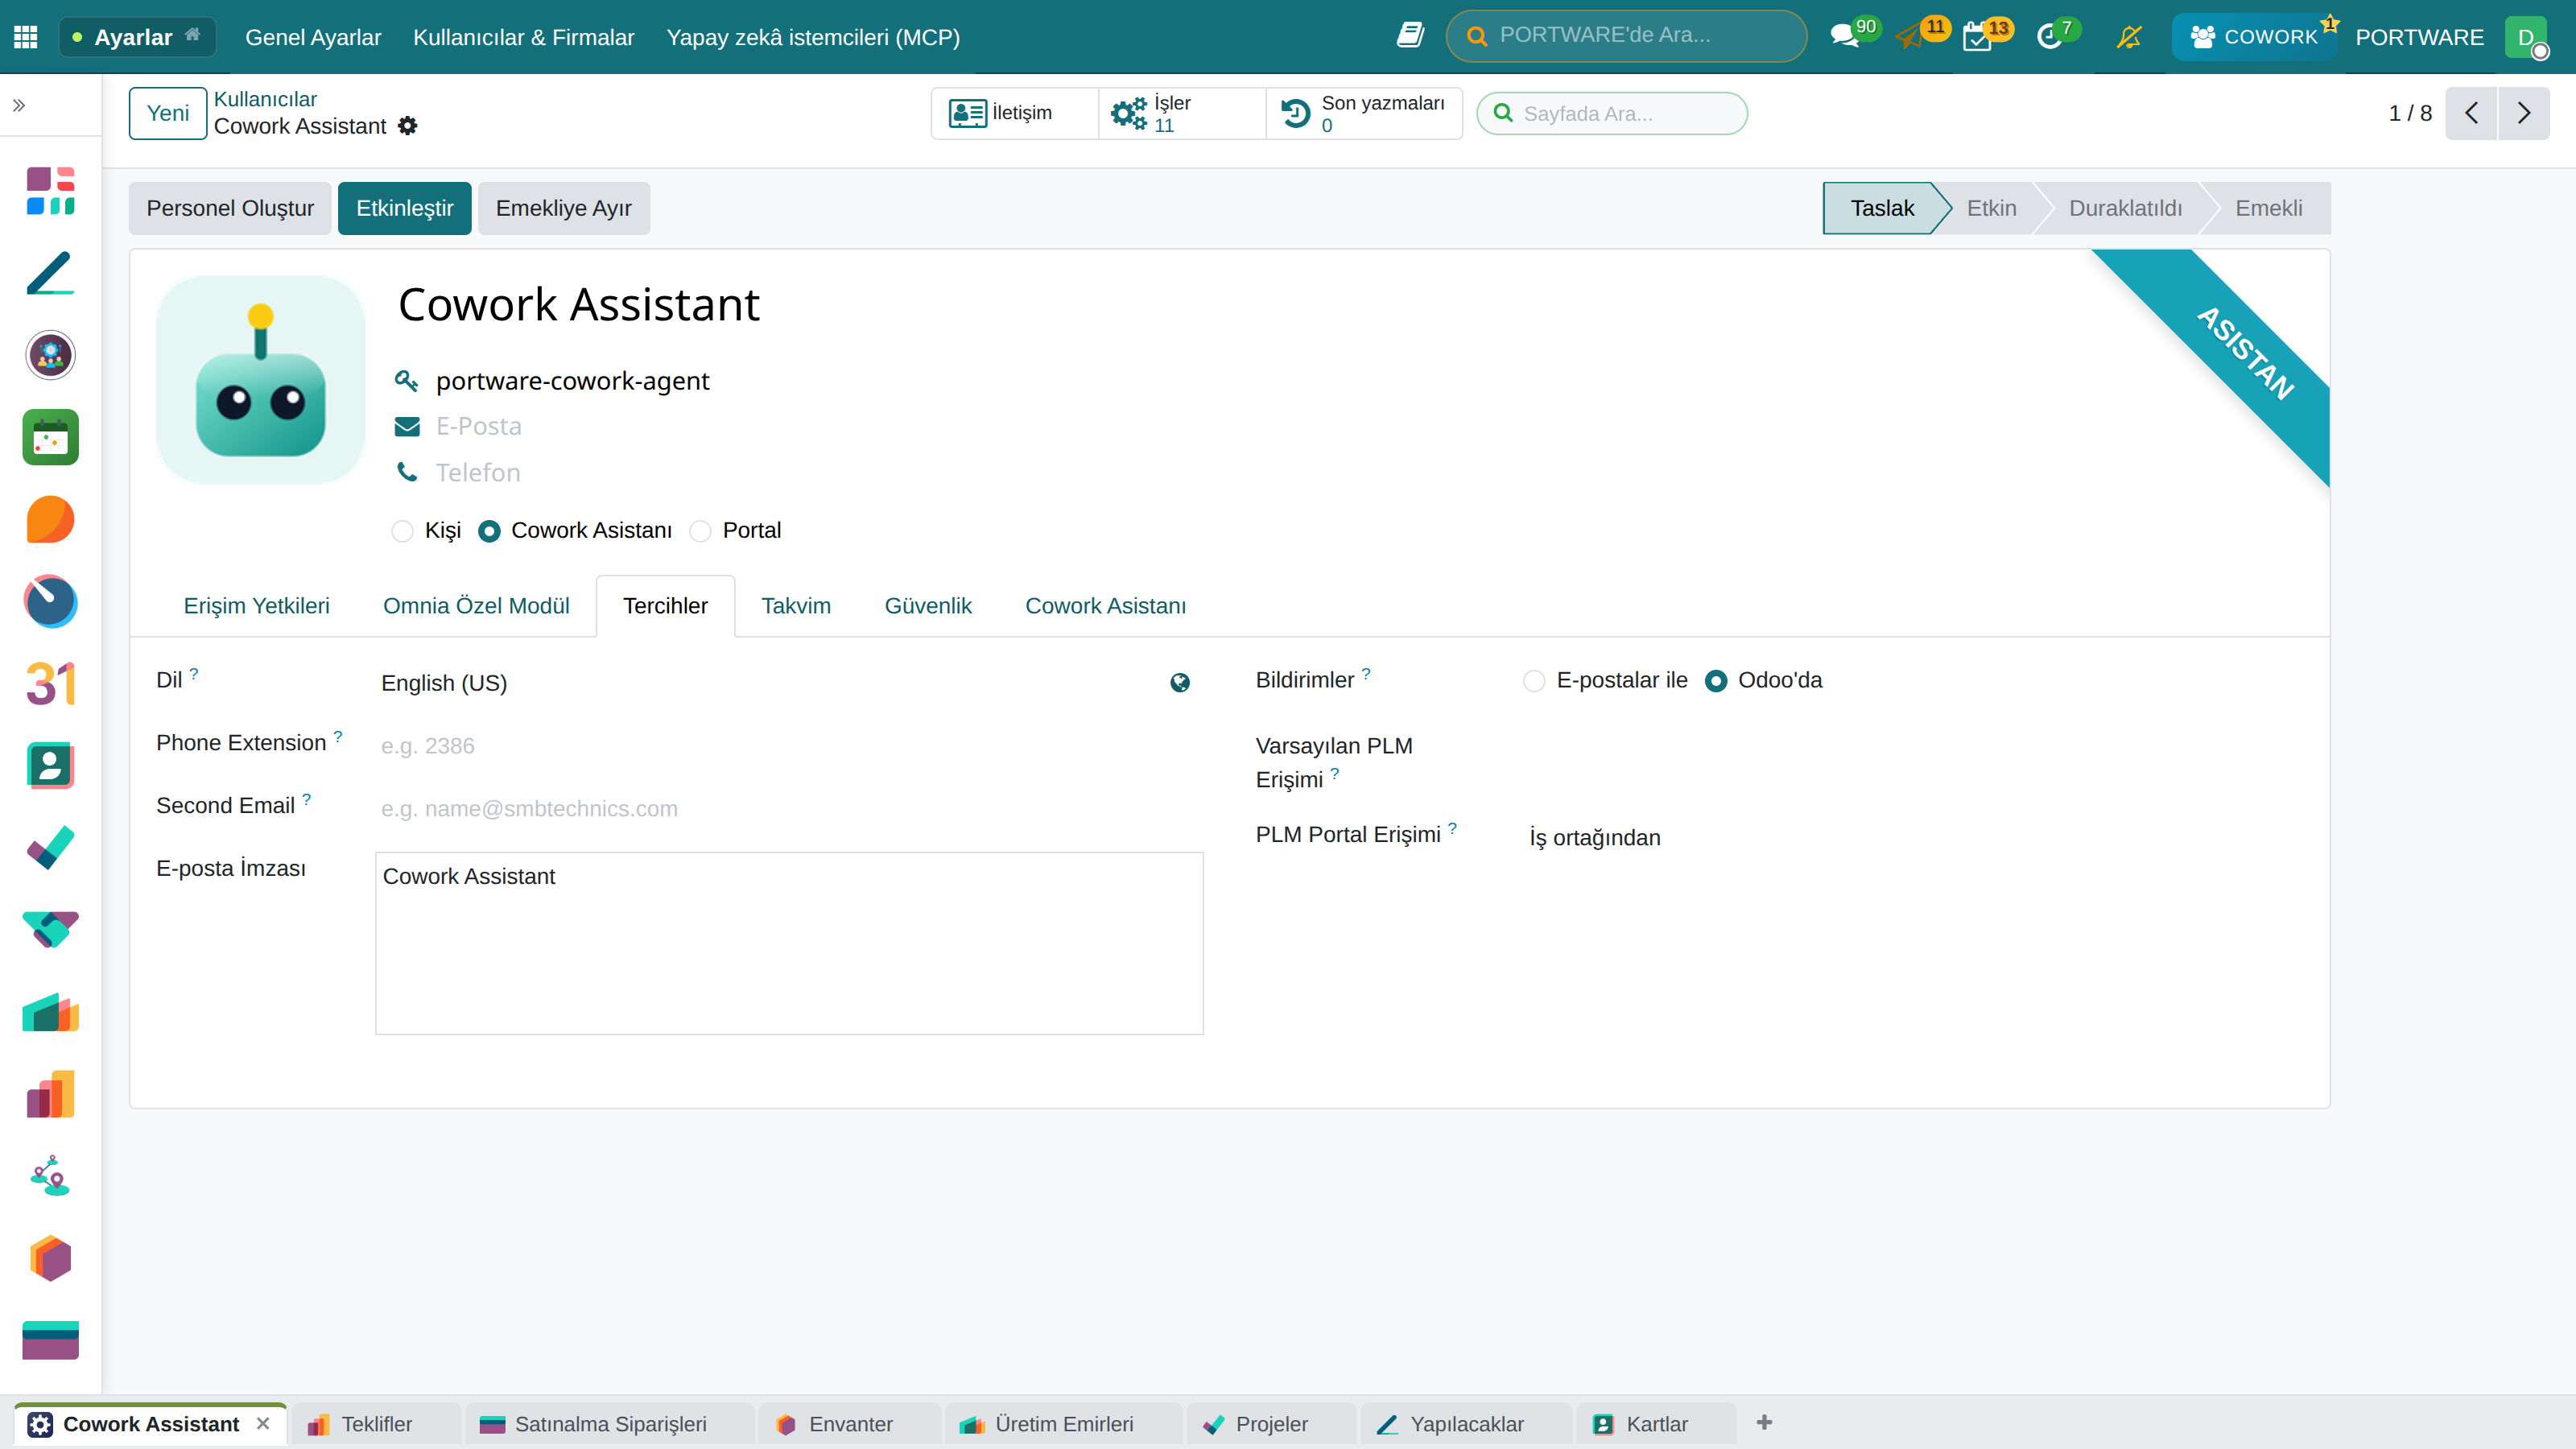Viewport: 2576px width, 1449px height.
Task: Expand the collapsed sidebar with double chevron
Action: (19, 105)
